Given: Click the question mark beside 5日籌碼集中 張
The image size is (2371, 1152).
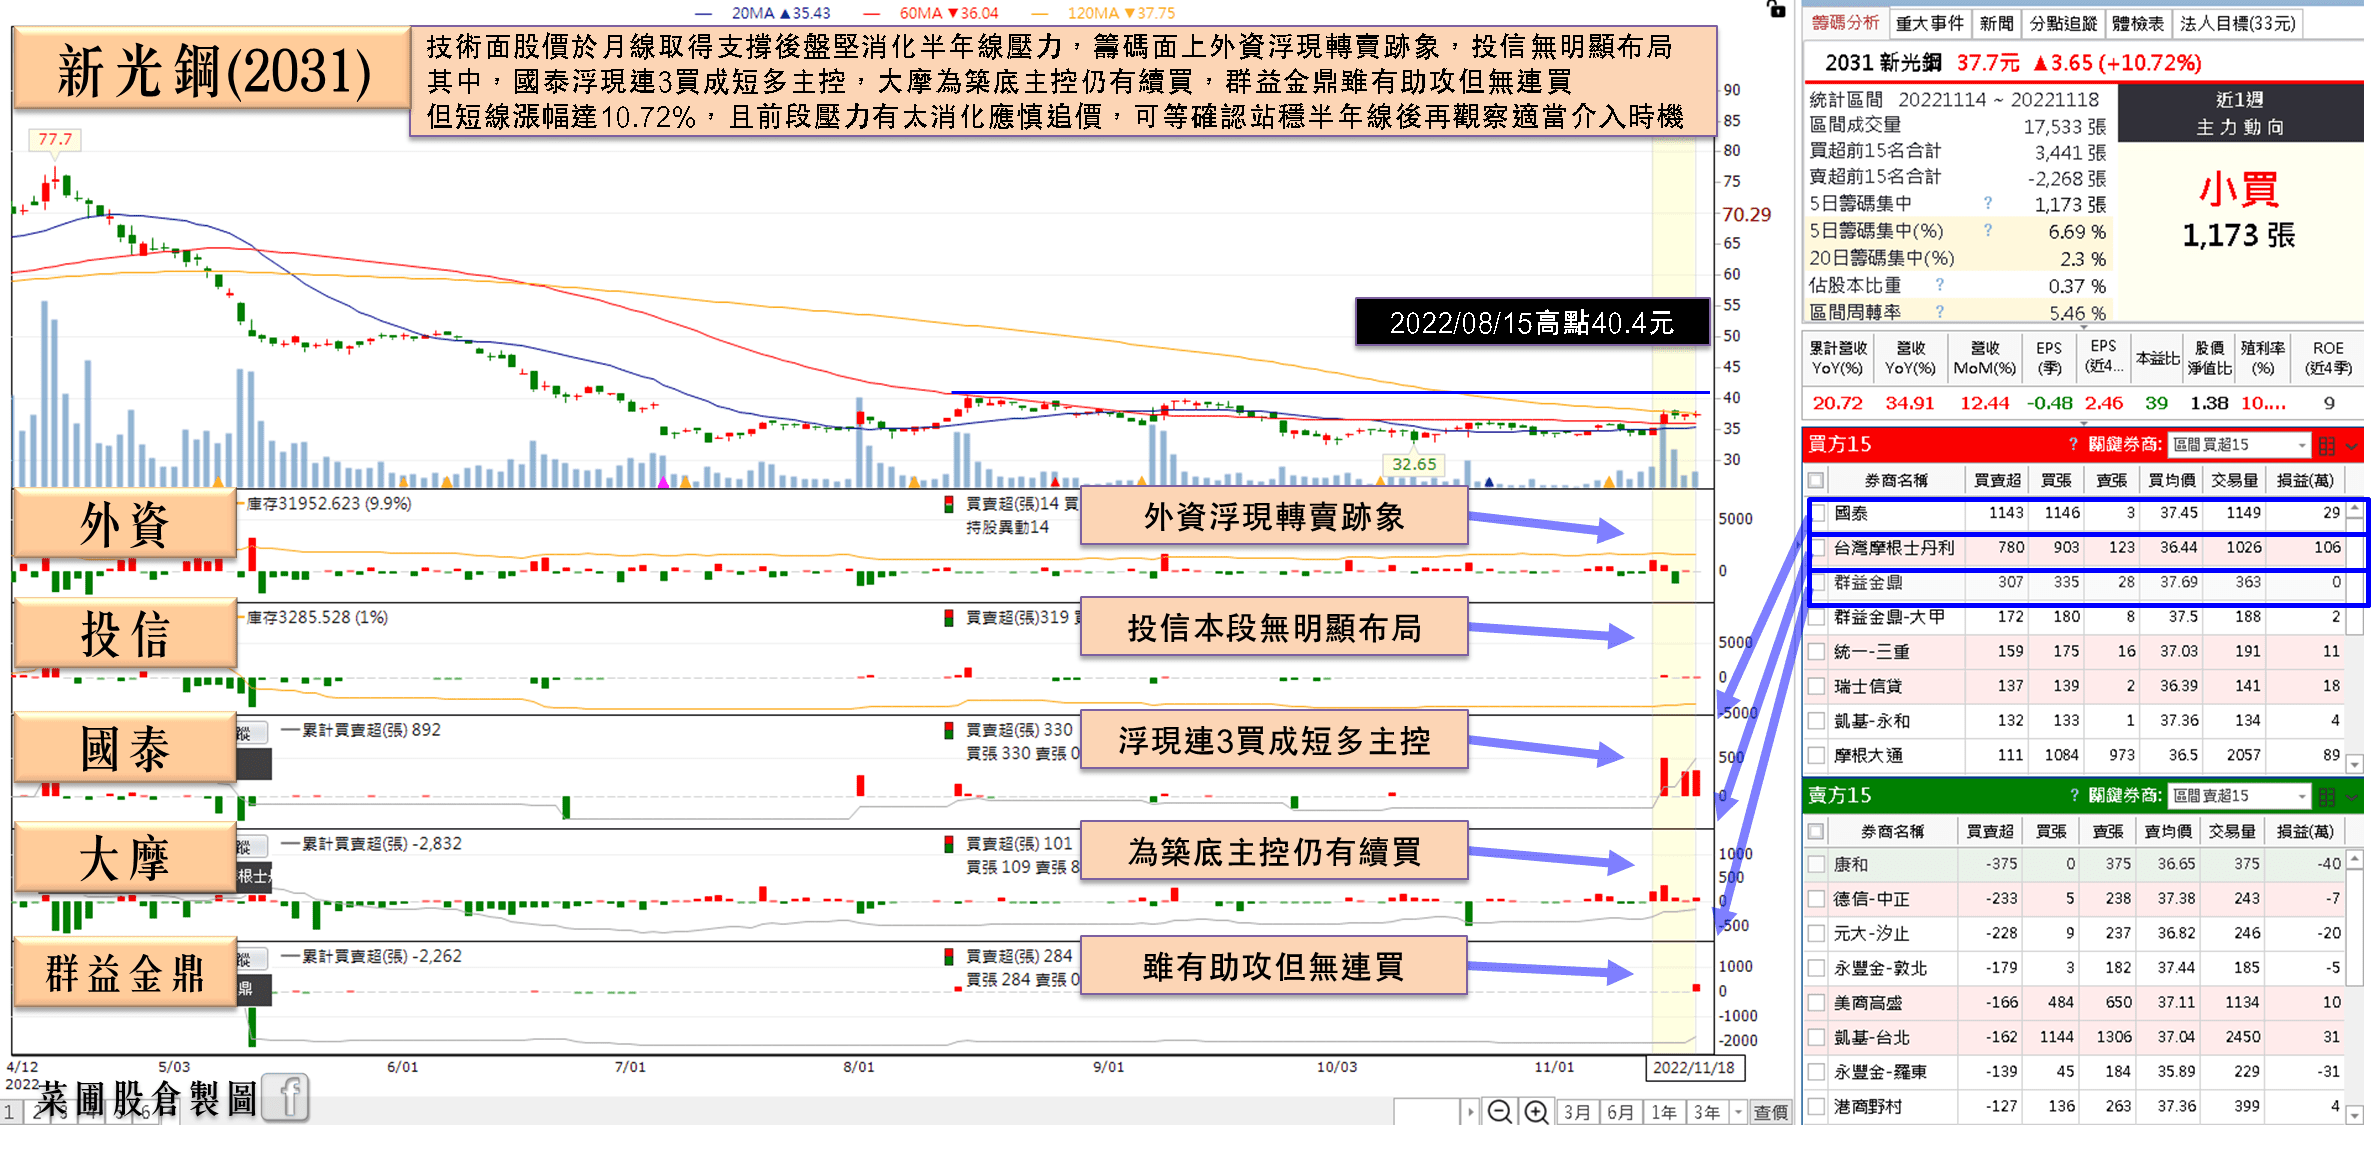Looking at the screenshot, I should (1988, 203).
